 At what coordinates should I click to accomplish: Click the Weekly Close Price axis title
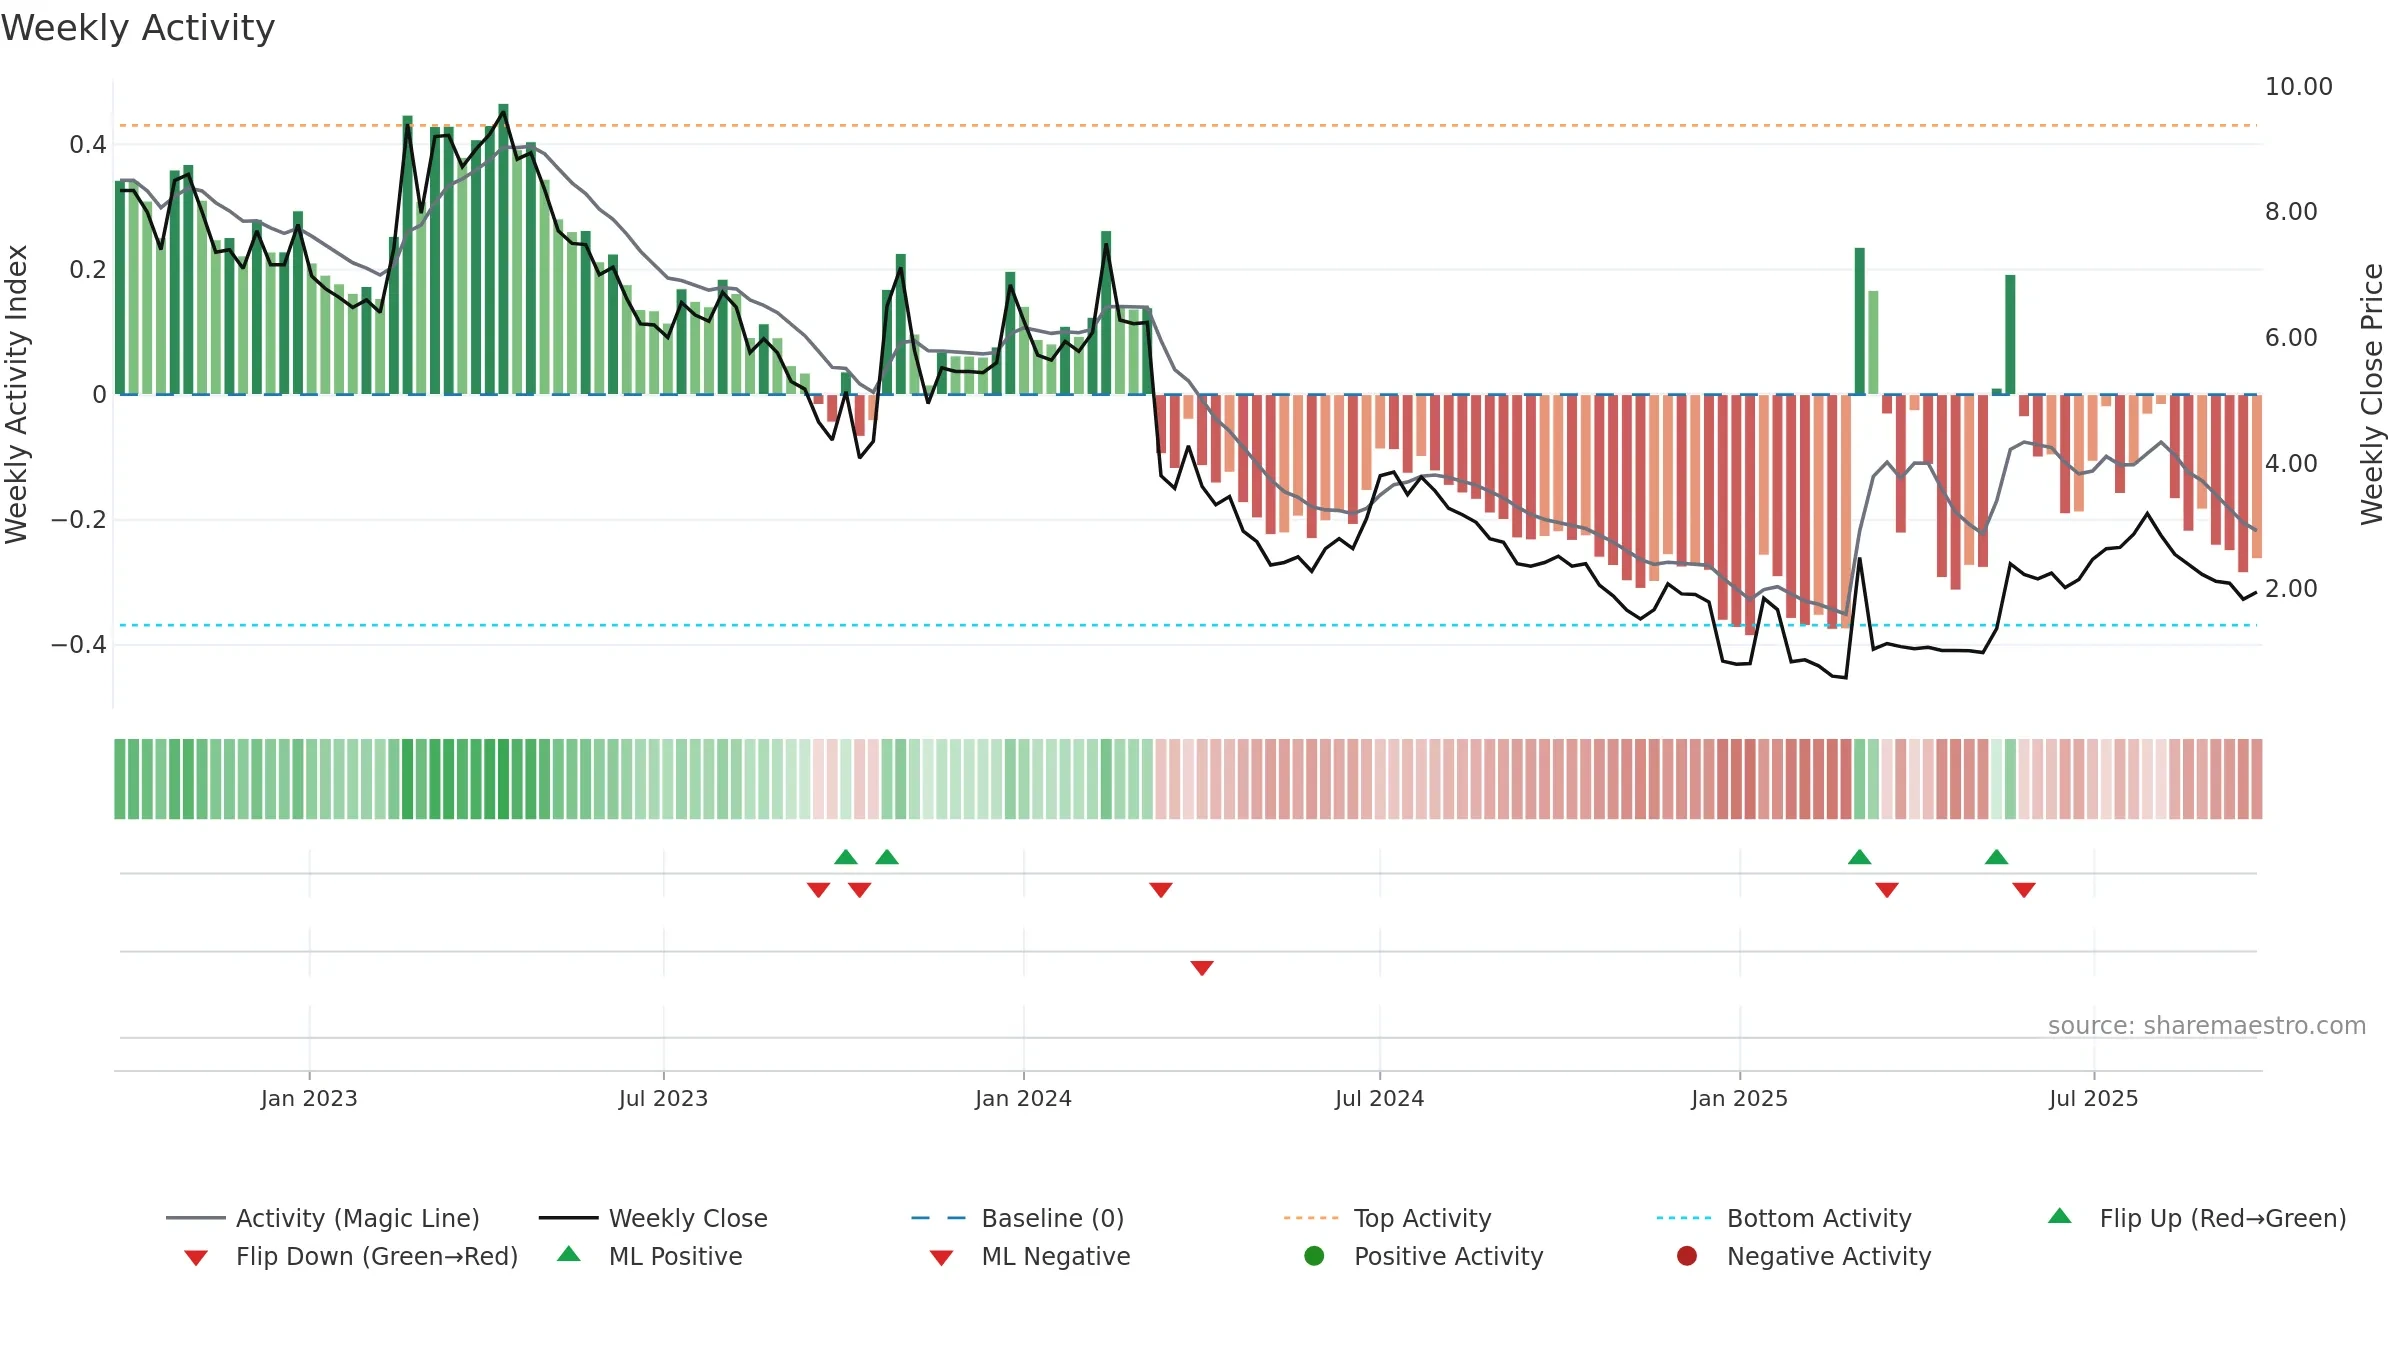[x=2372, y=394]
